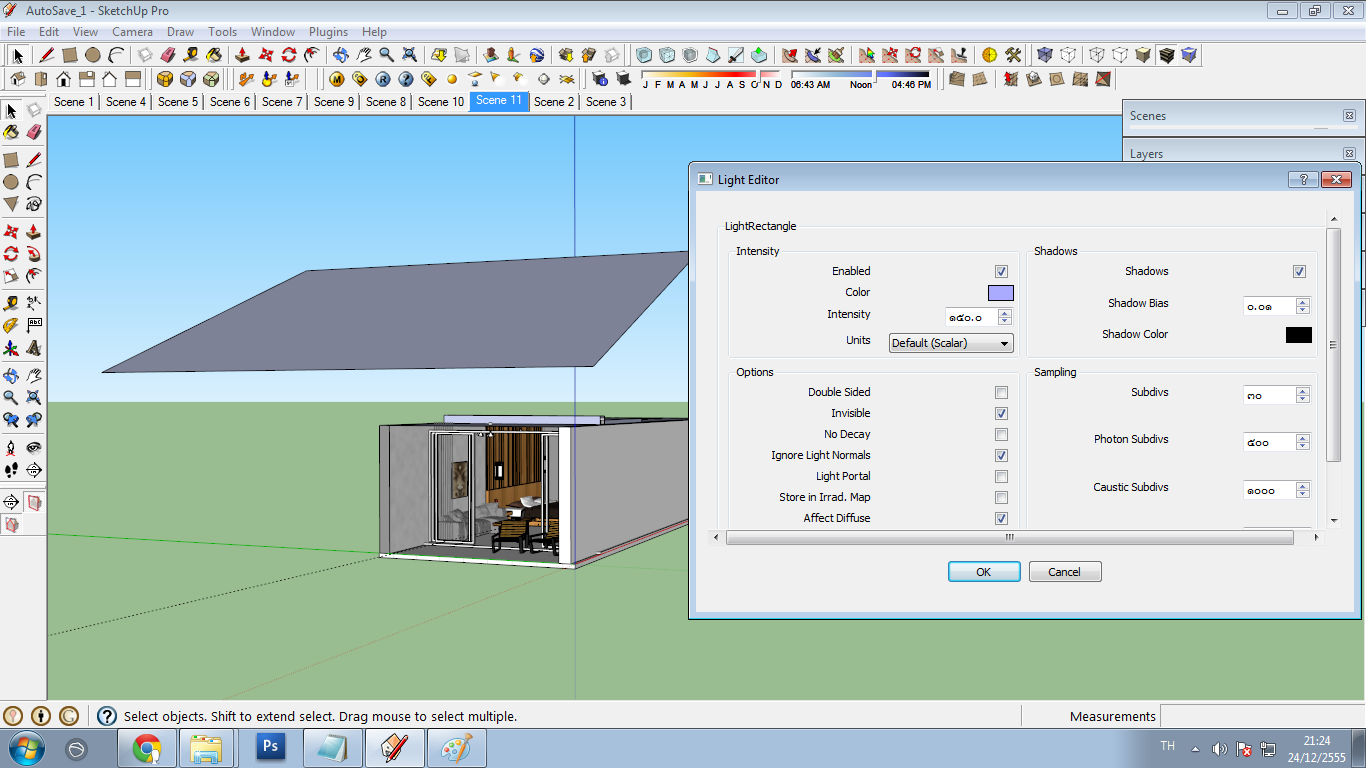This screenshot has height=768, width=1366.
Task: Select the Eraser tool in top toolbar
Action: [x=167, y=55]
